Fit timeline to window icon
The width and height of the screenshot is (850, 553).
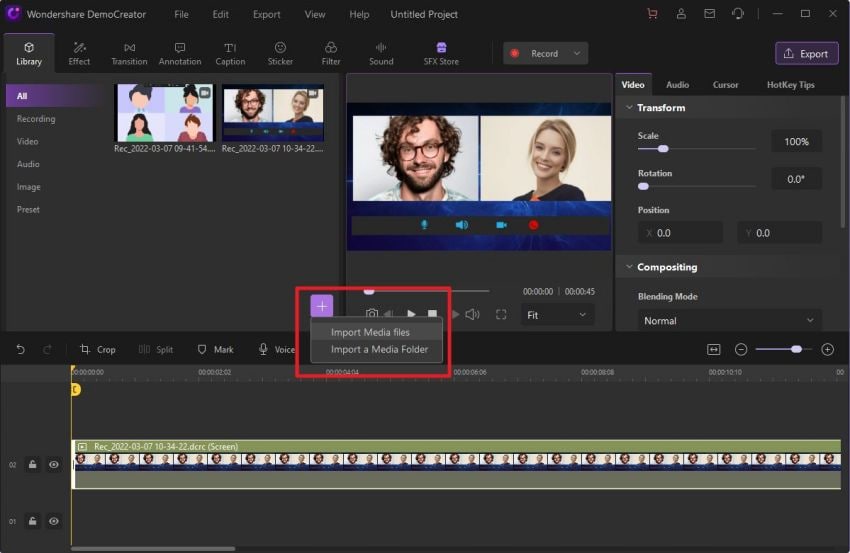tap(714, 350)
